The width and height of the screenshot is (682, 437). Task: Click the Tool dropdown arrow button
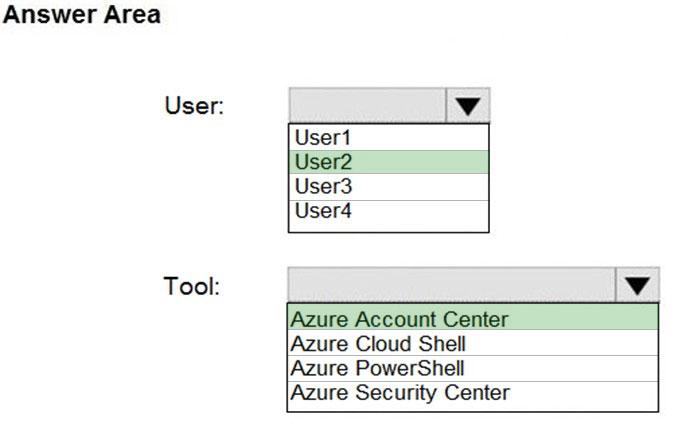click(x=638, y=285)
